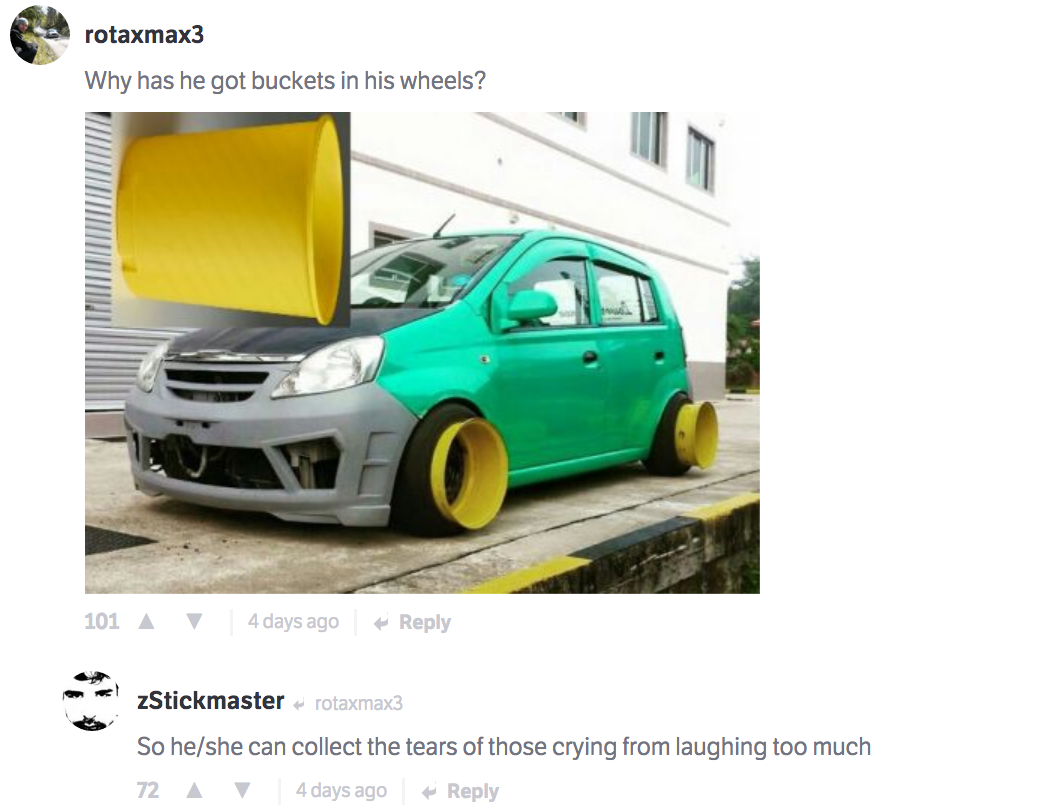
Task: Jump to parent via gray rotaxmax3 mention
Action: click(358, 703)
